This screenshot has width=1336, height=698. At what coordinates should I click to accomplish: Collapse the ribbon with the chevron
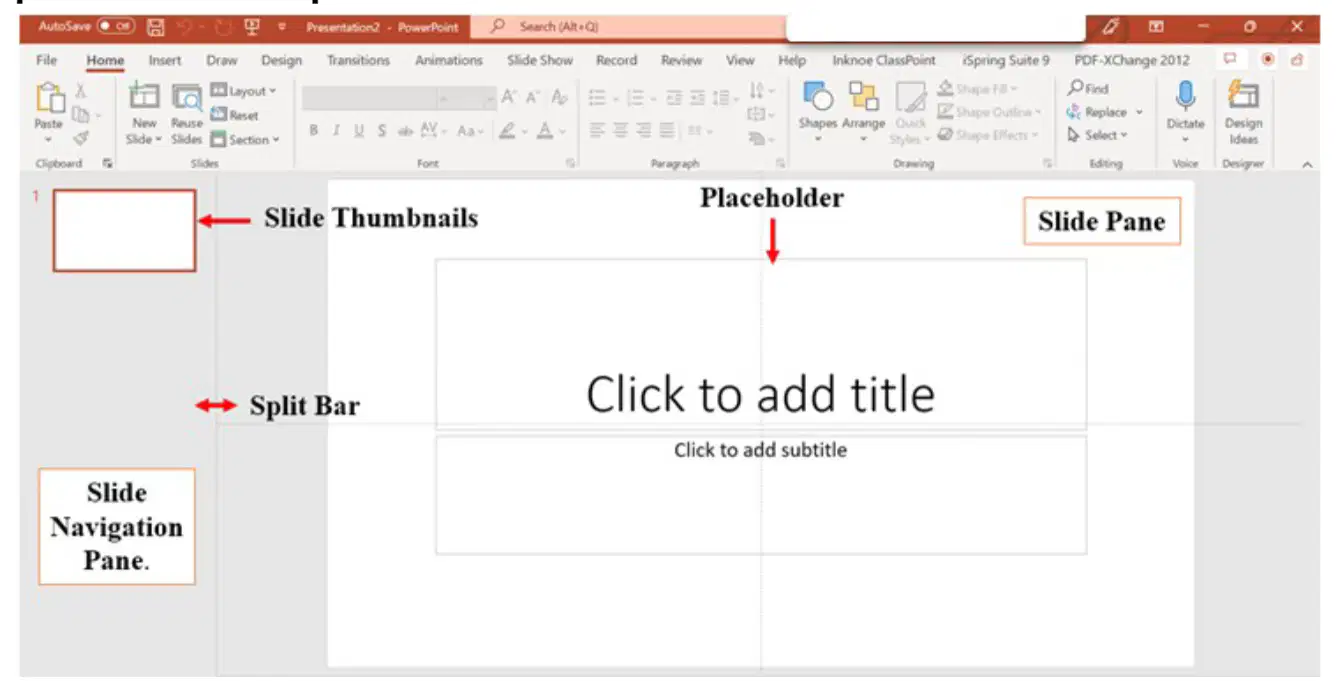tap(1309, 164)
